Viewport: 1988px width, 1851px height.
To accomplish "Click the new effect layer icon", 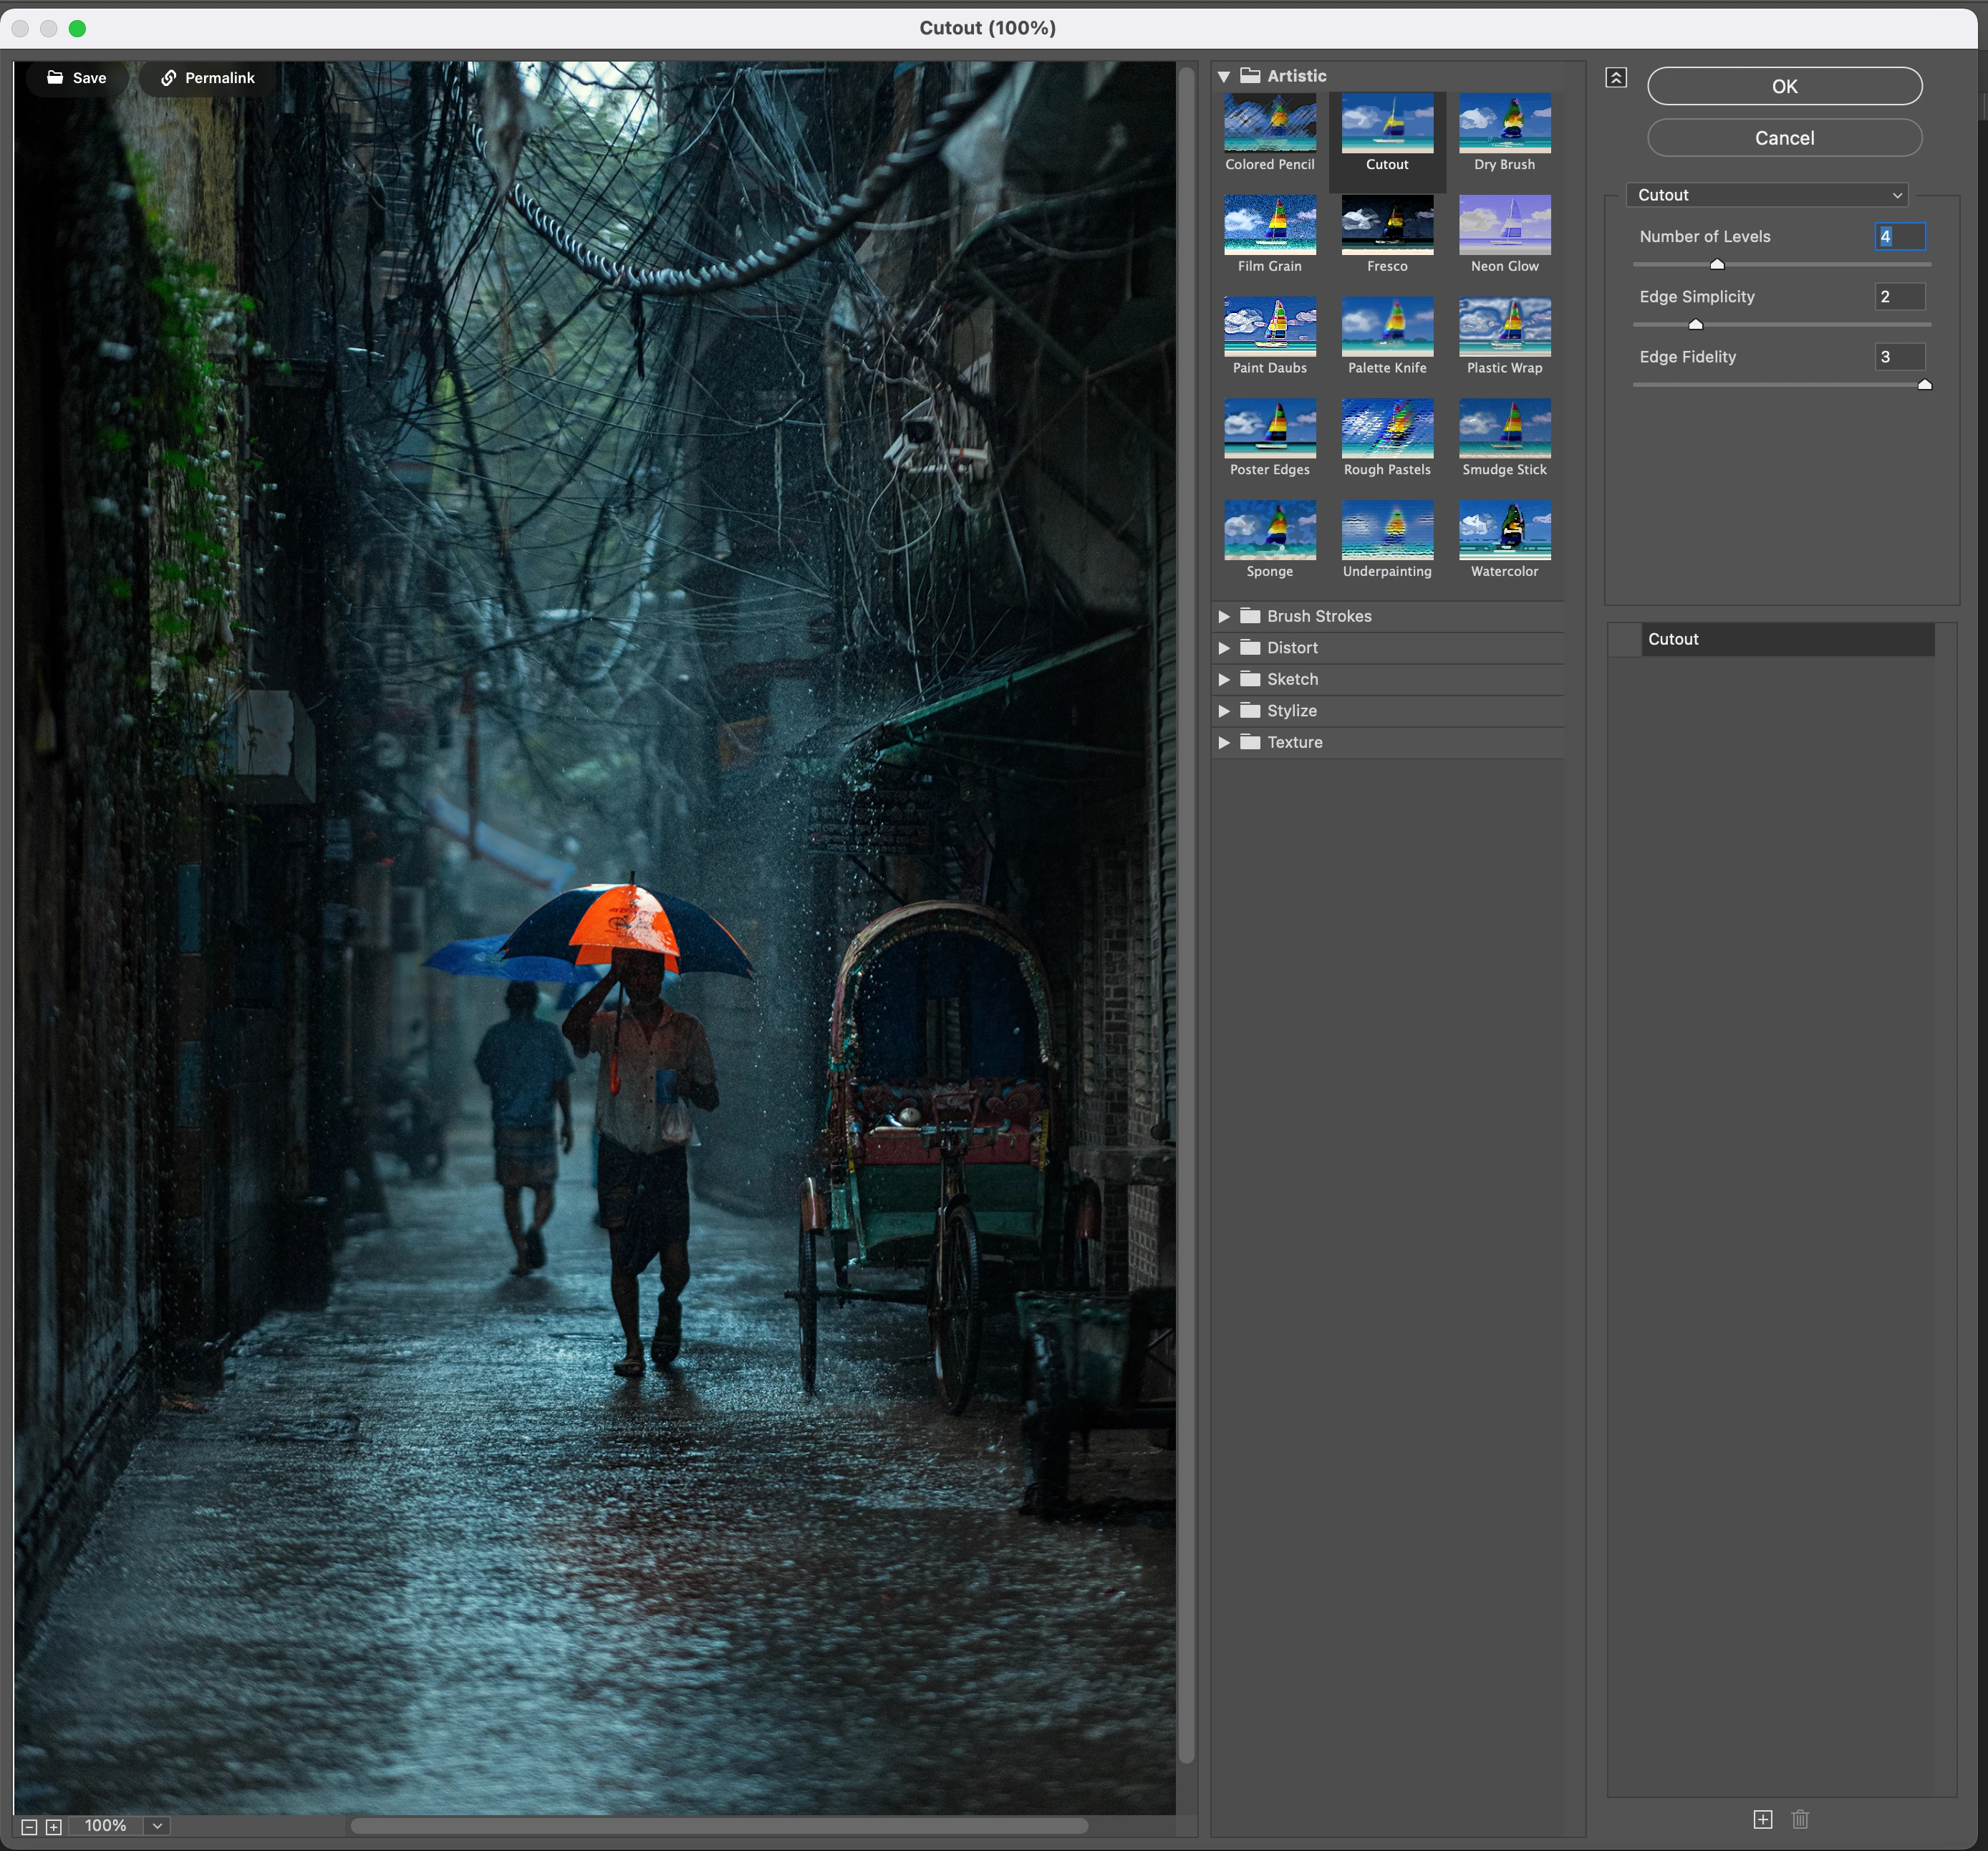I will click(1762, 1819).
